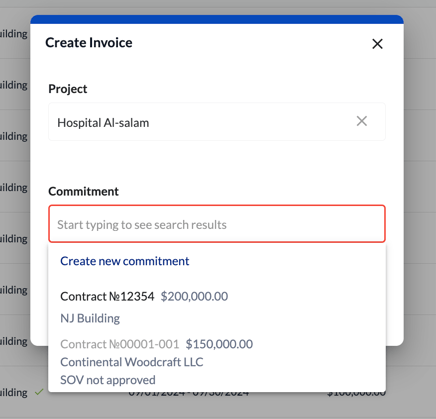Click the blue header bar of dialog
The width and height of the screenshot is (436, 419).
click(x=217, y=19)
